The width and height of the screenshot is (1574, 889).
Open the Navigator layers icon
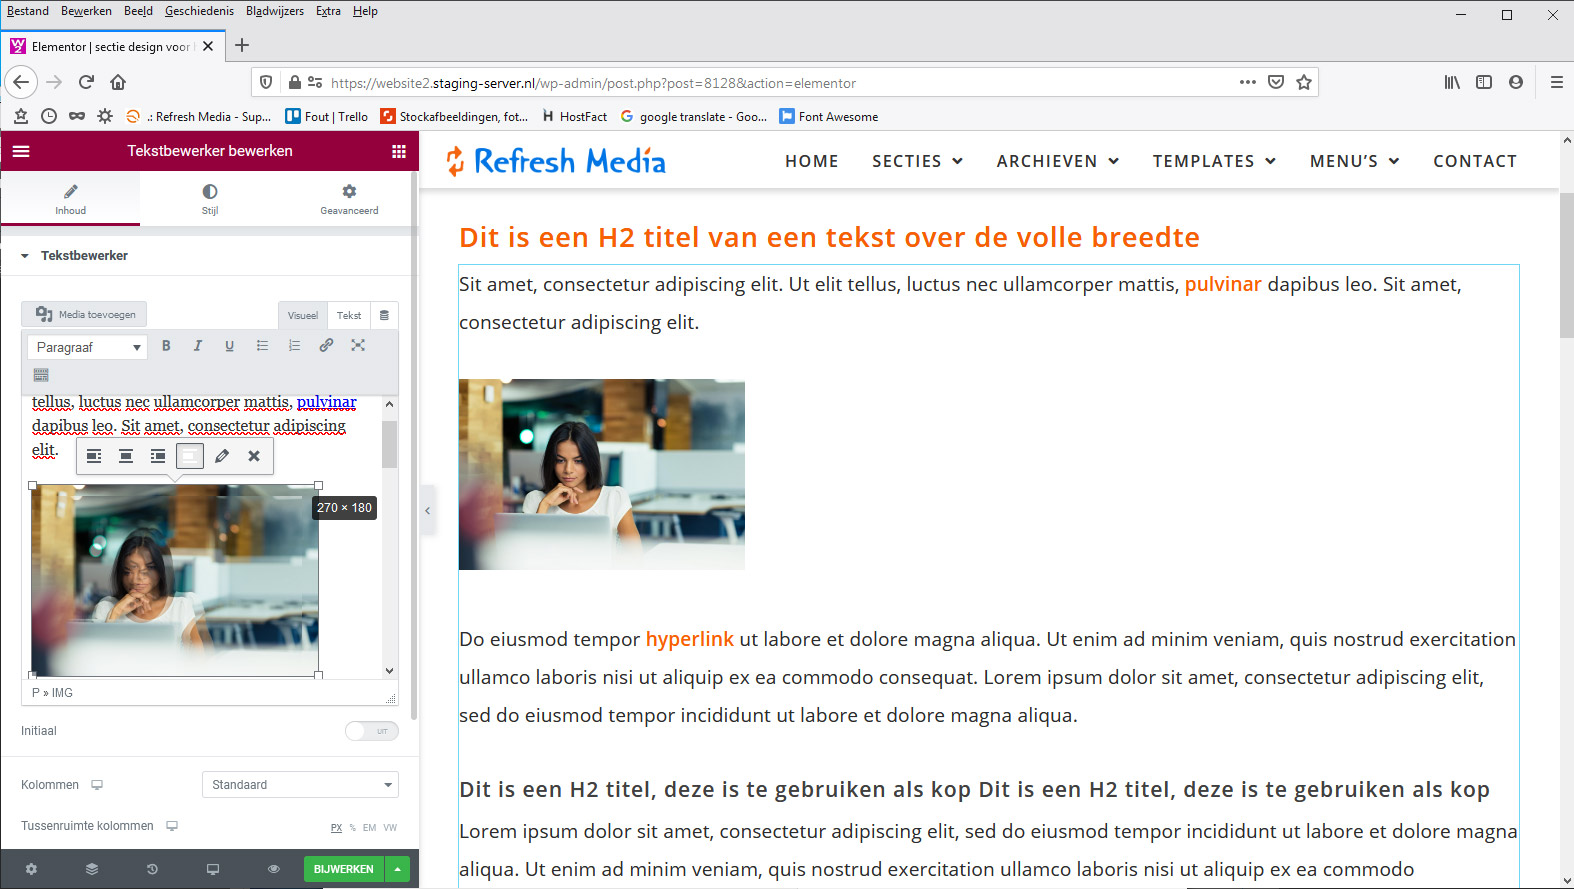92,869
